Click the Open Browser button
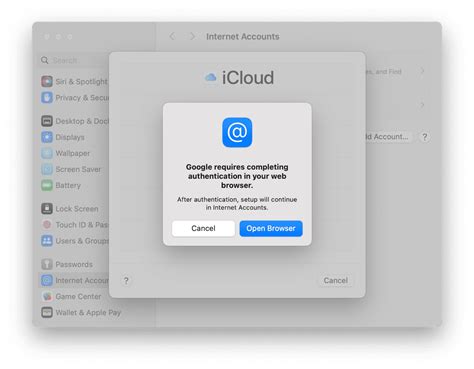 click(x=271, y=228)
